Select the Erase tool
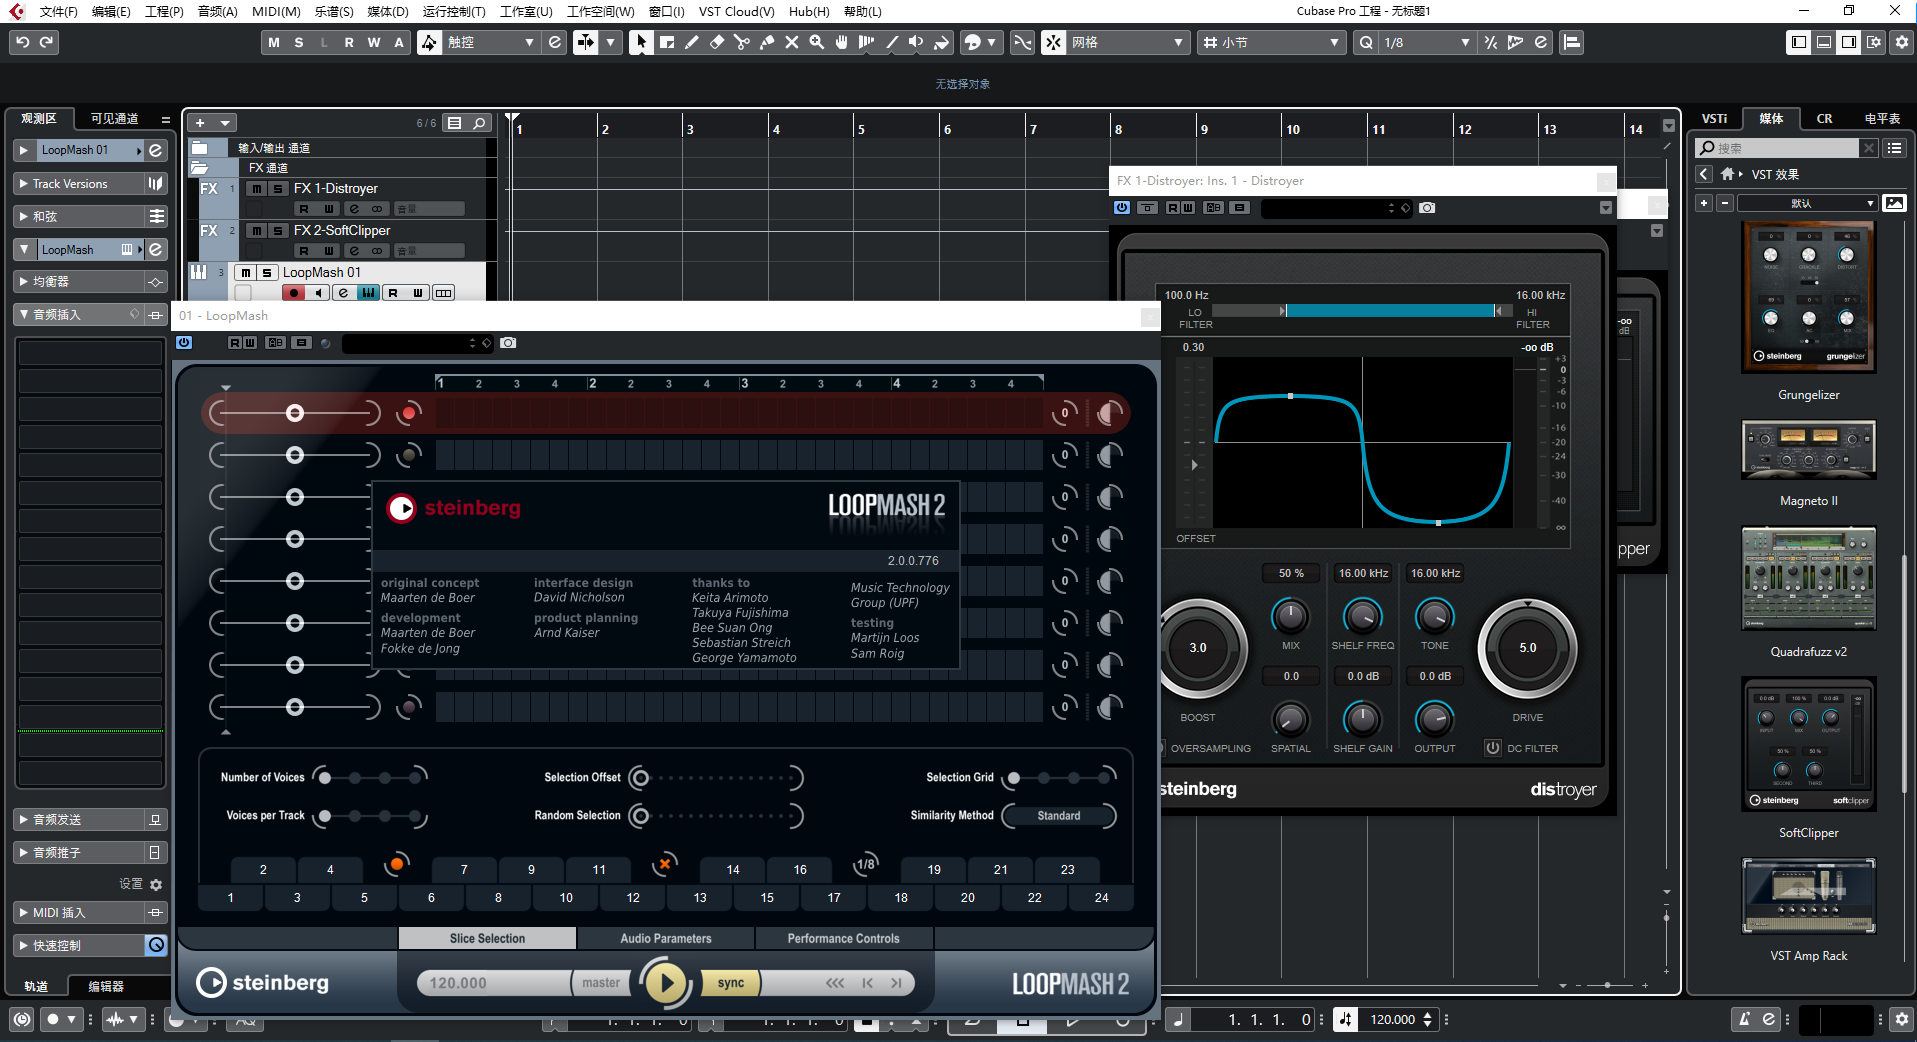 tap(717, 42)
